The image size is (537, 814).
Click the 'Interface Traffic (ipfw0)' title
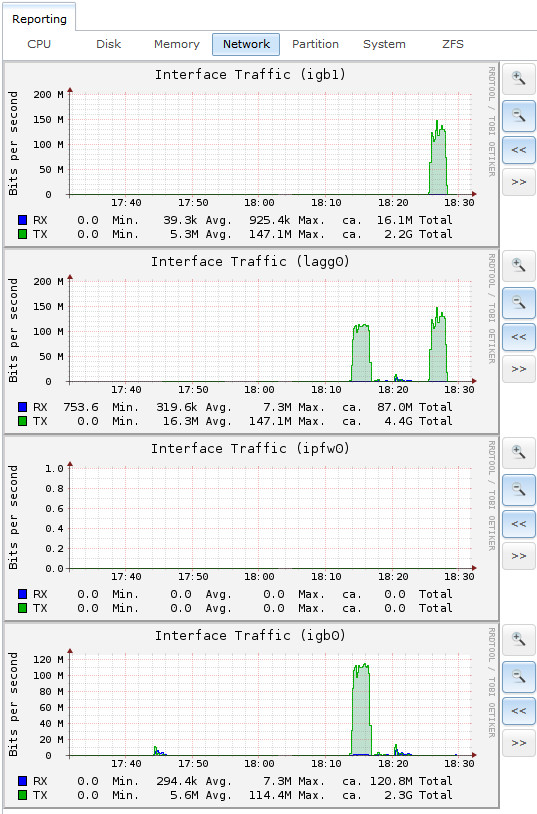250,449
